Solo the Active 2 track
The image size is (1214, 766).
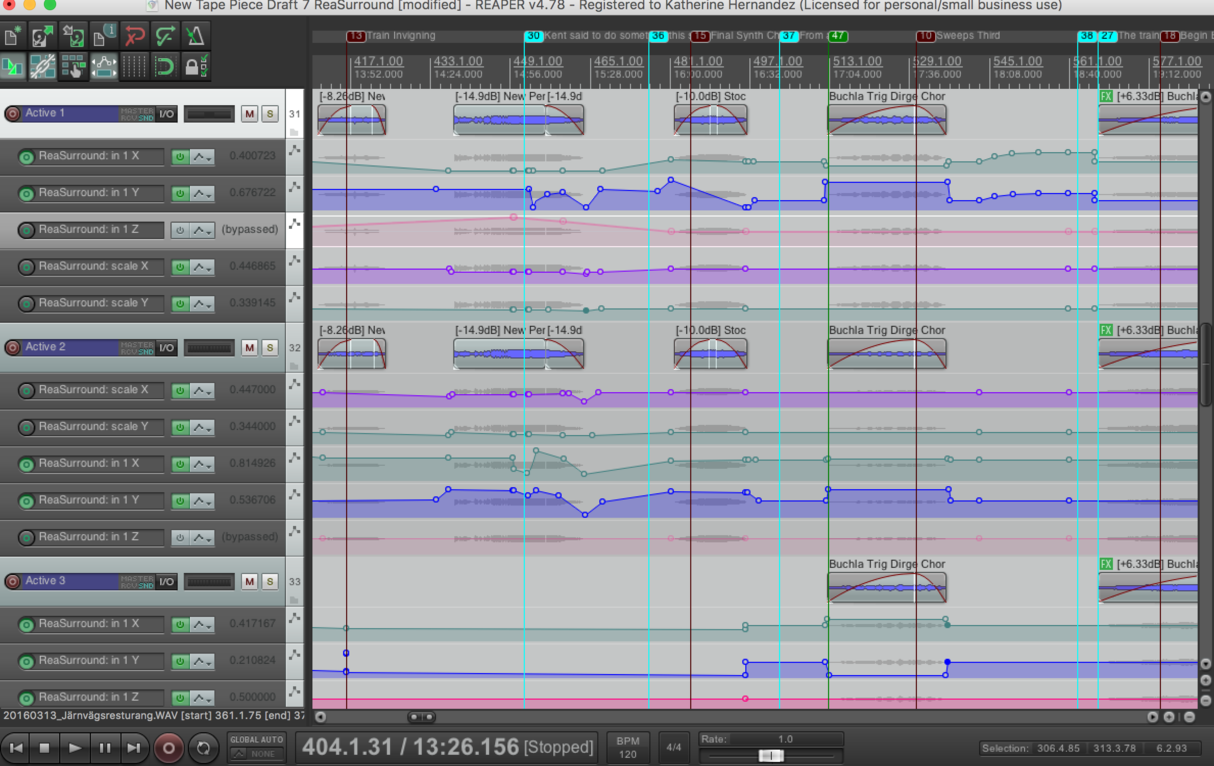tap(270, 348)
